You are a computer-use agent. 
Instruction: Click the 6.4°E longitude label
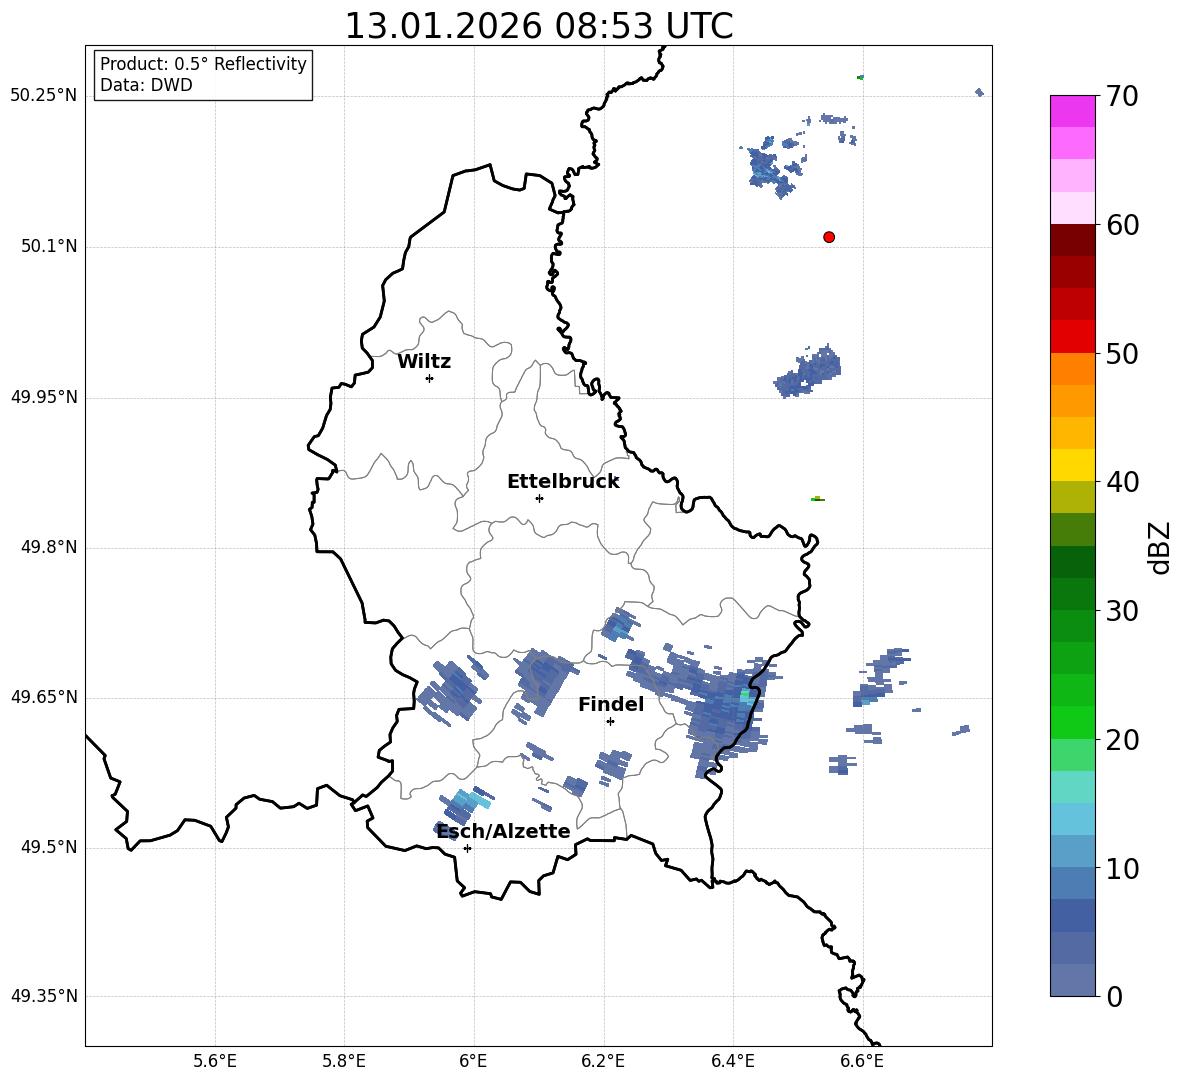click(732, 1061)
